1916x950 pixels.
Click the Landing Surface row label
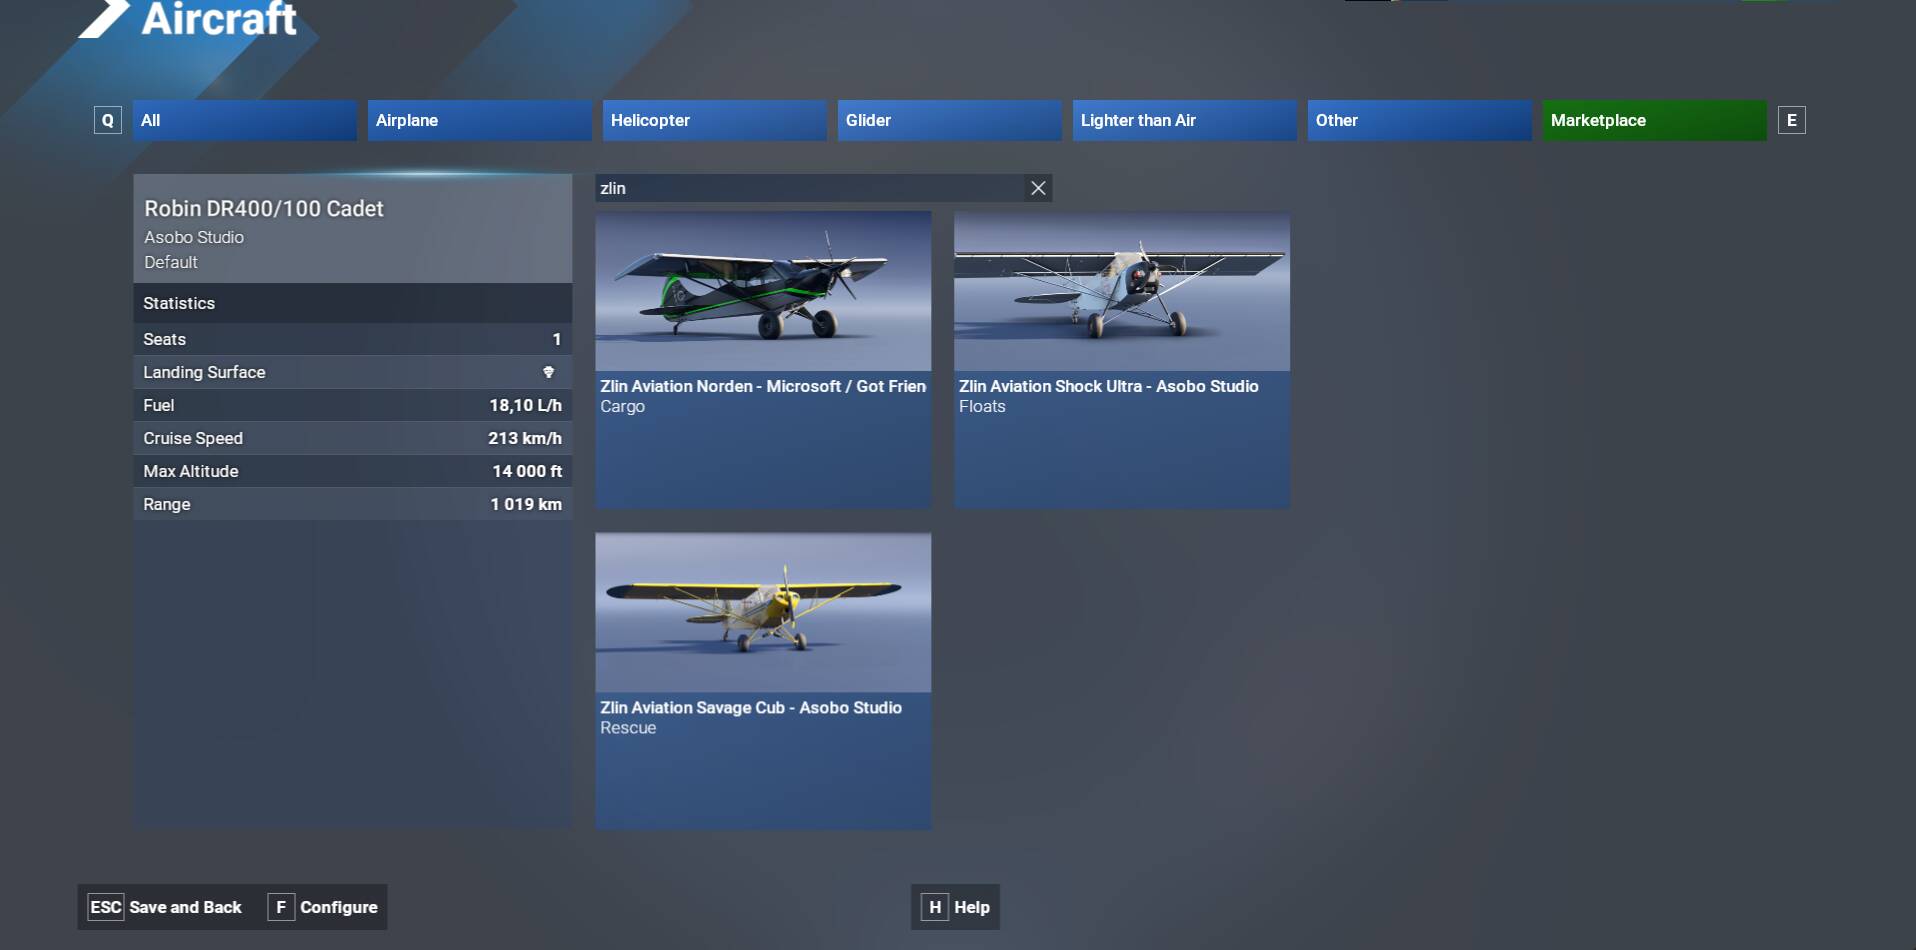pyautogui.click(x=204, y=372)
